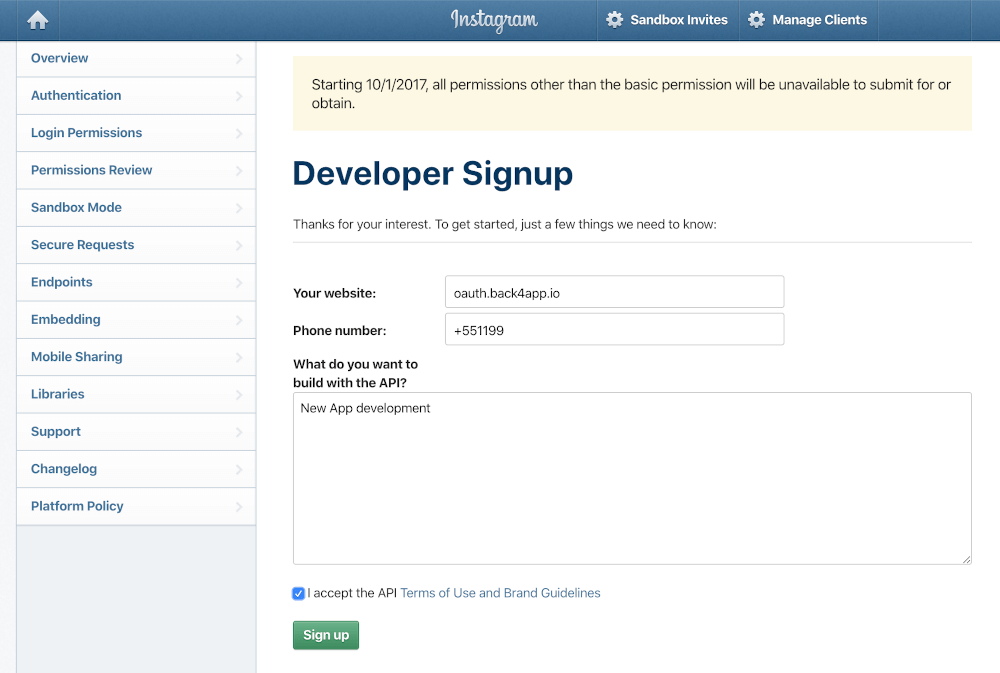
Task: Click chevron on Authentication row
Action: click(x=239, y=96)
